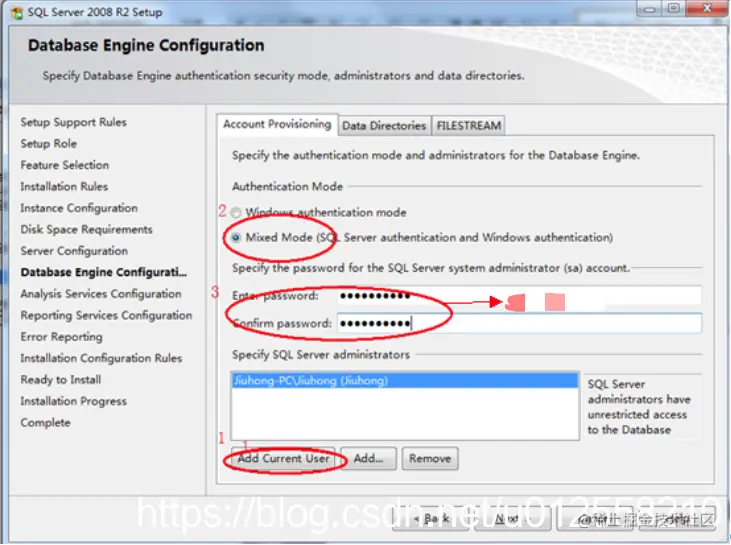Click Ready to Install step
Viewport: 731px width, 545px height.
61,379
